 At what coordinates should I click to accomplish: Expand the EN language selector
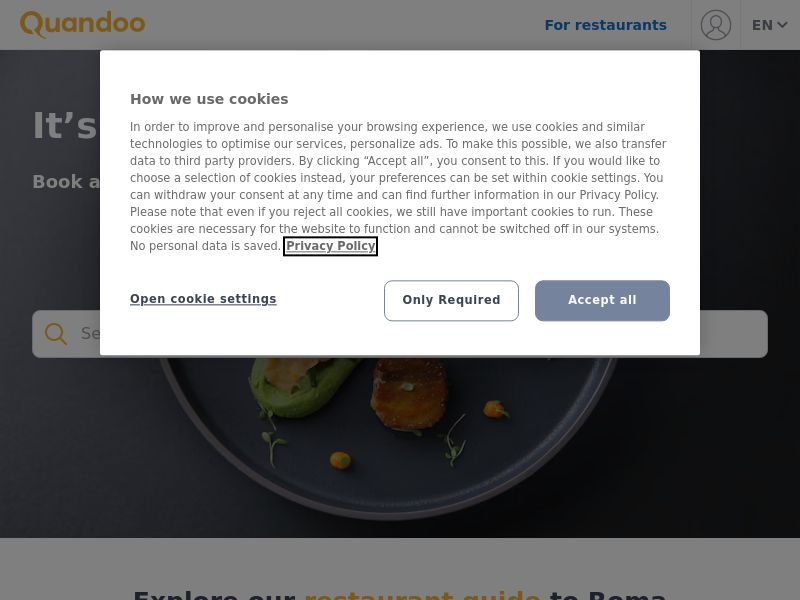(769, 25)
